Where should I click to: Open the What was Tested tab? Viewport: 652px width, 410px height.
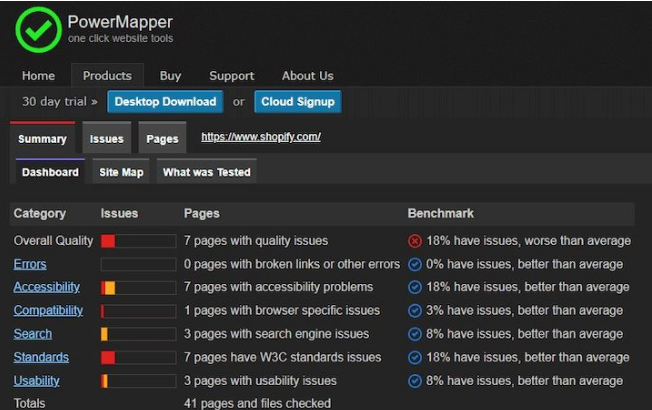[x=207, y=171]
